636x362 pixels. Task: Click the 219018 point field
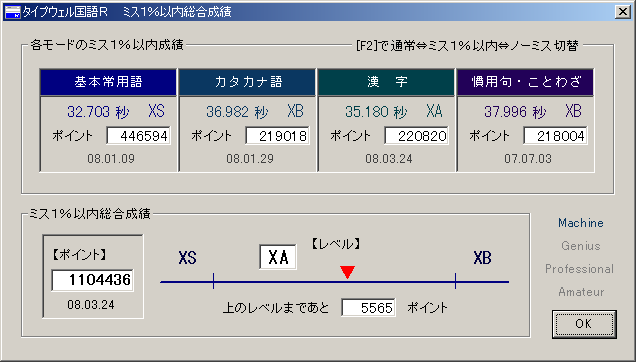point(277,136)
